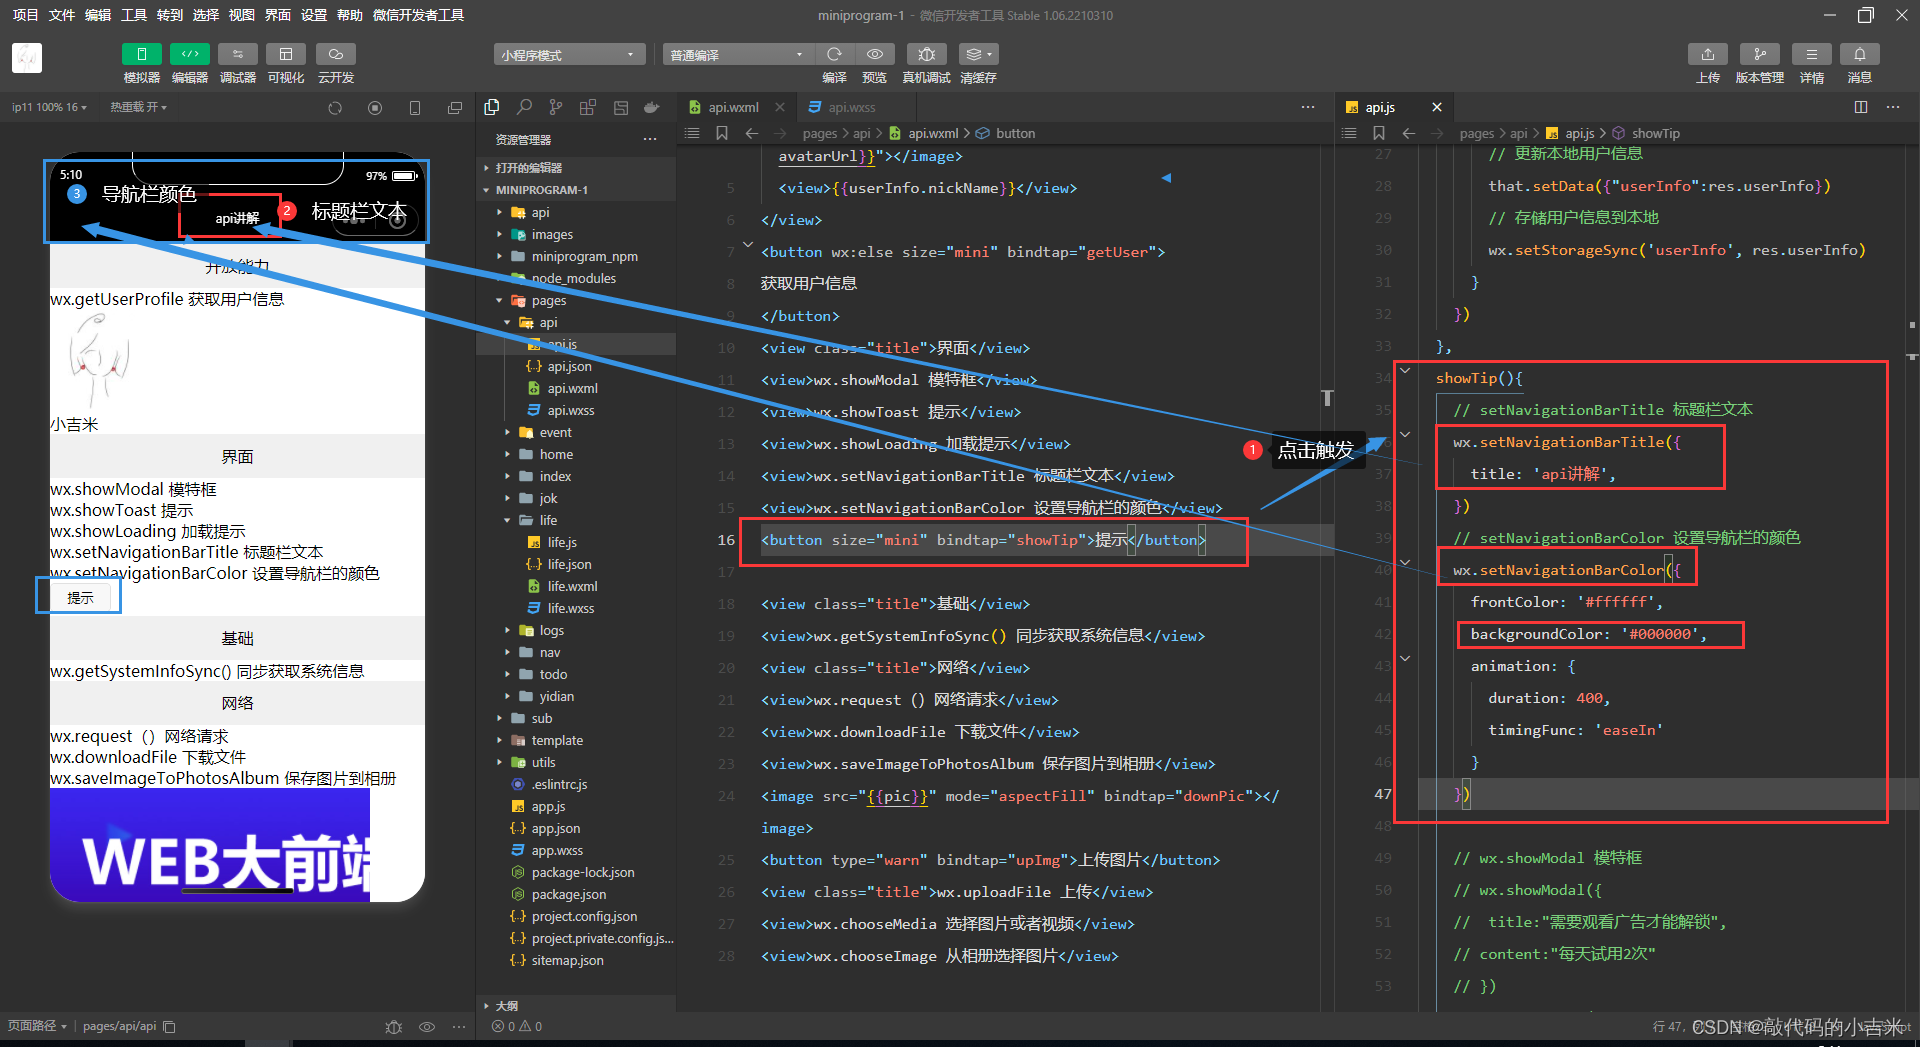Image resolution: width=1920 pixels, height=1047 pixels.
Task: Refresh the simulator
Action: [335, 108]
